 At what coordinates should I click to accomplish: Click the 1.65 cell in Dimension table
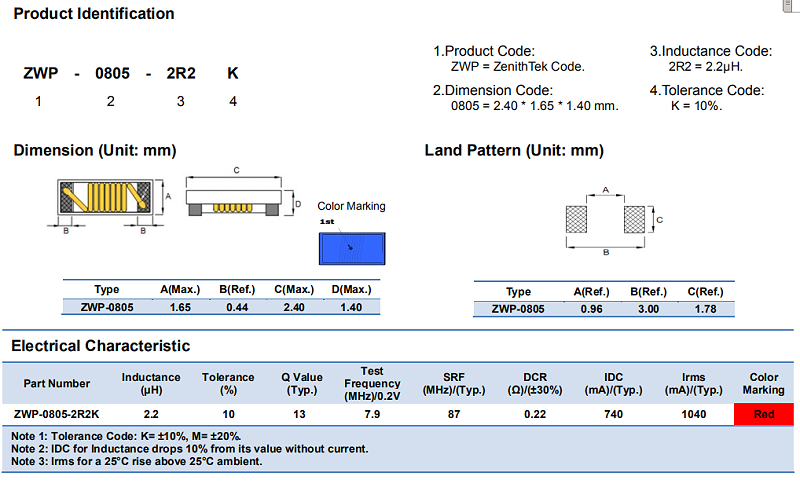180,307
